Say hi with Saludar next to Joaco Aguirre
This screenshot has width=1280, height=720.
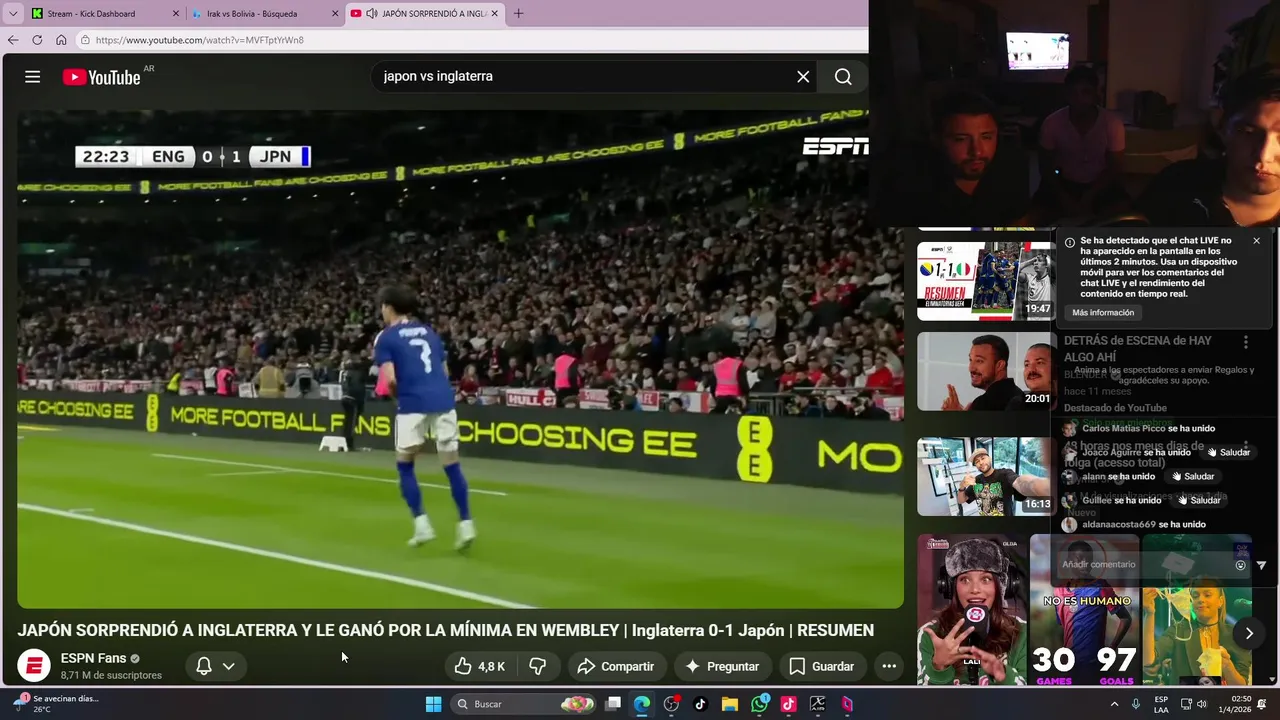point(1229,452)
